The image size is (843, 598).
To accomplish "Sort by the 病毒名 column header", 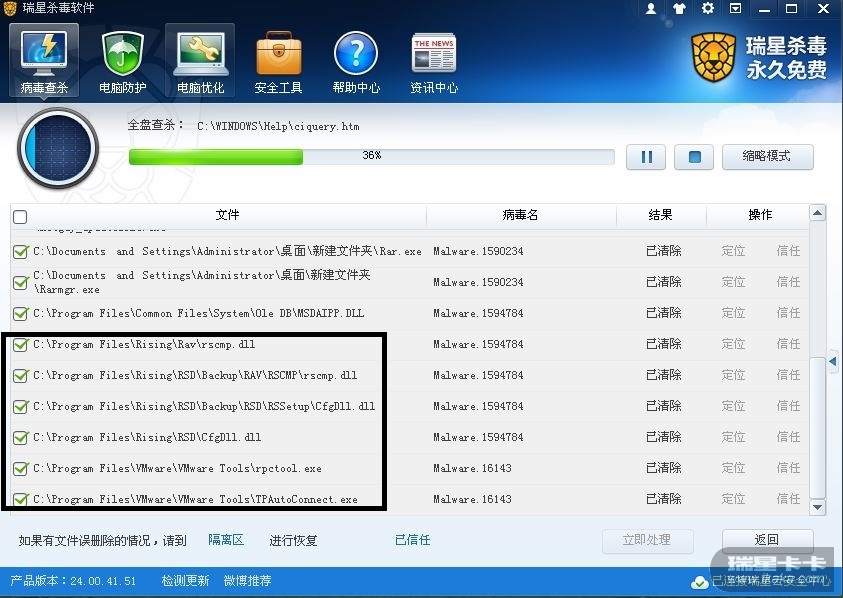I will click(520, 215).
